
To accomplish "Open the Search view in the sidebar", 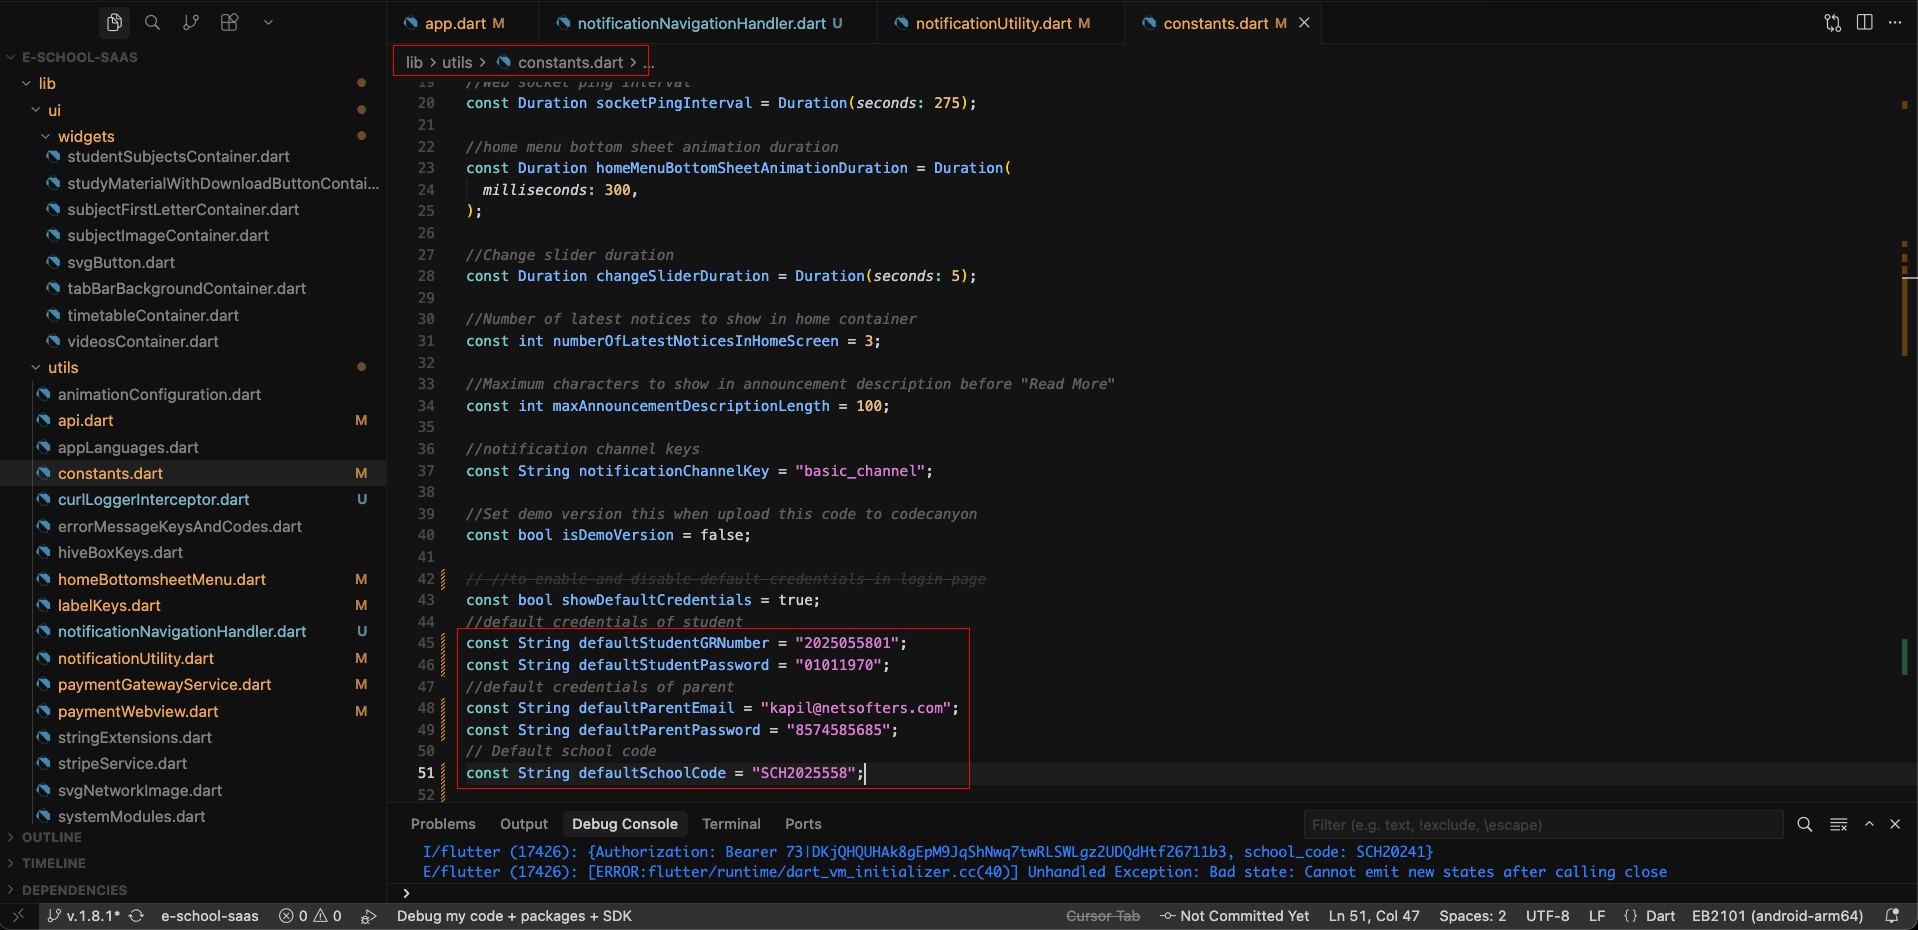I will point(152,22).
